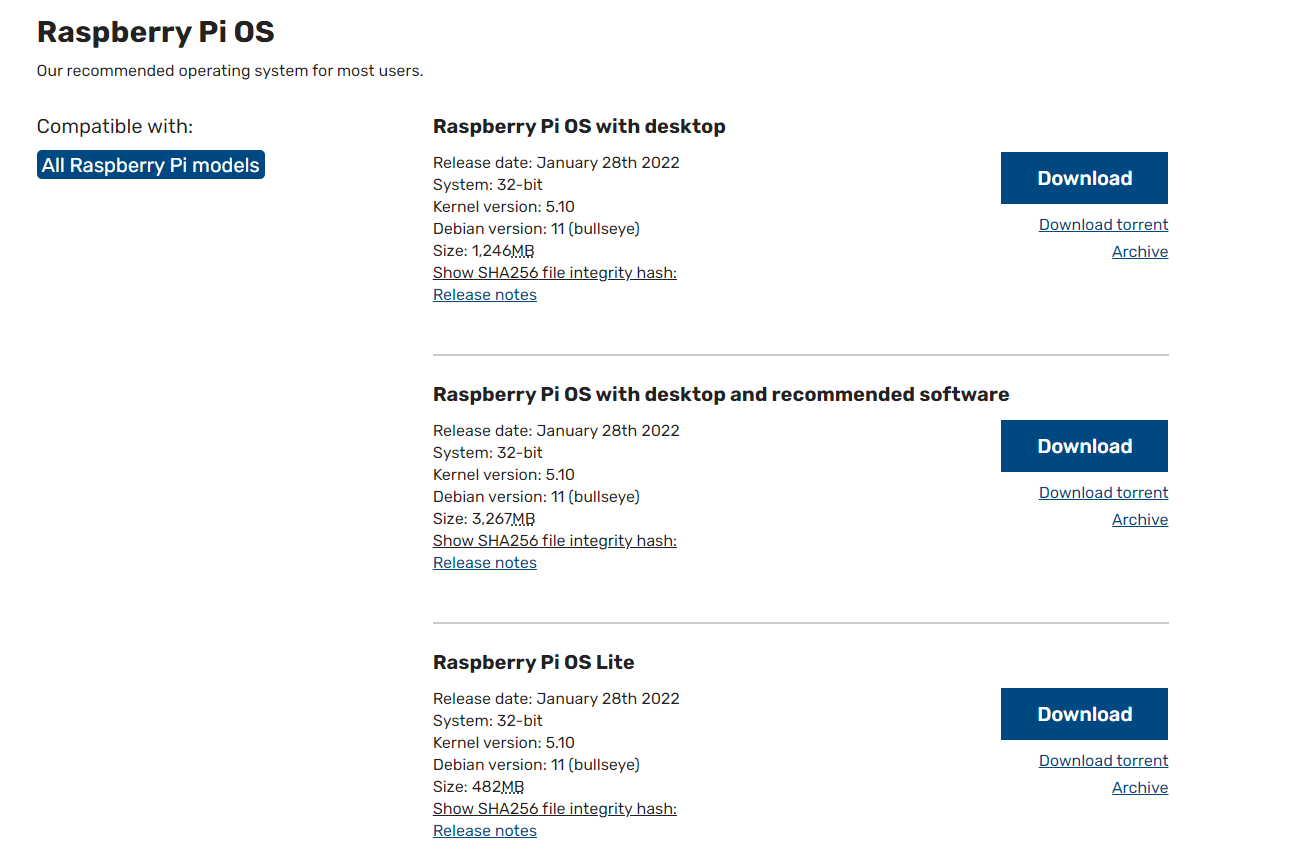The width and height of the screenshot is (1290, 849).
Task: Click the Size: 1,246MB text
Action: click(x=484, y=251)
